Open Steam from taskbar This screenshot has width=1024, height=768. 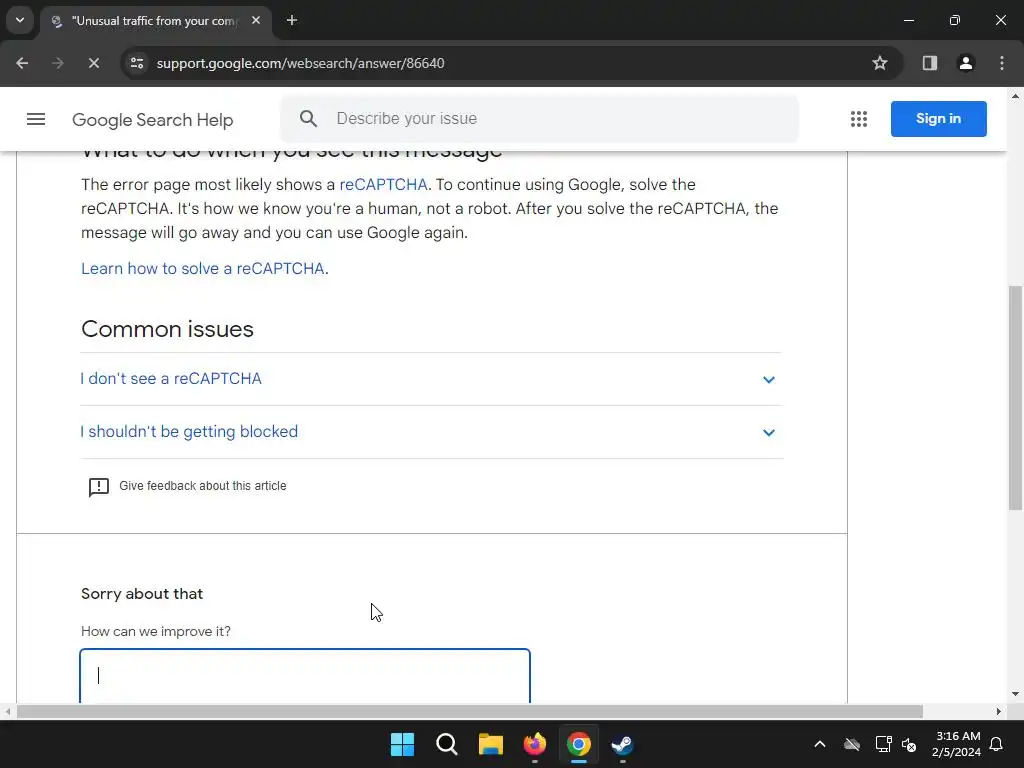[x=622, y=744]
